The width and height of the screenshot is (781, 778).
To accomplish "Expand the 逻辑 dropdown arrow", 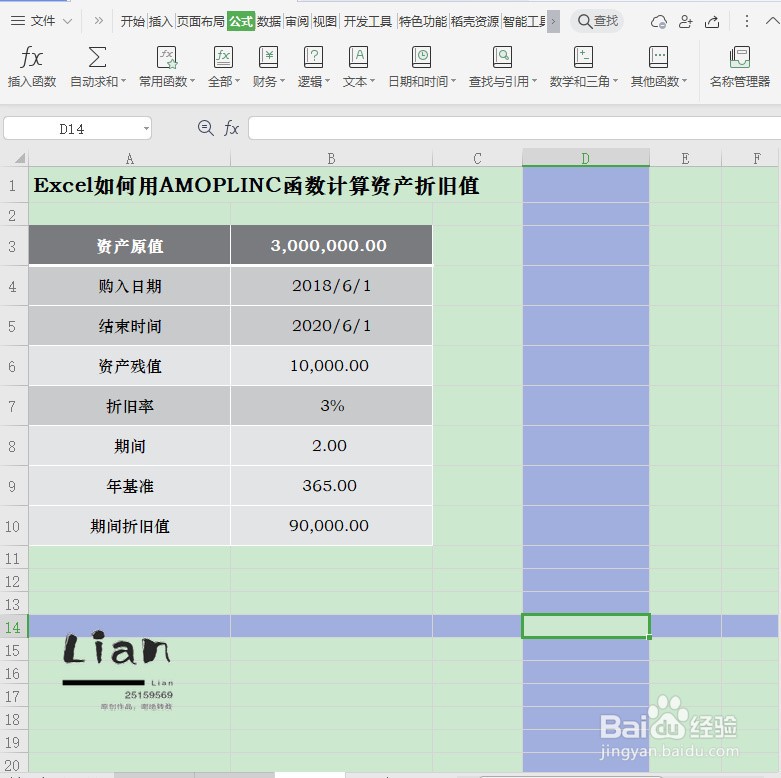I will (x=327, y=81).
